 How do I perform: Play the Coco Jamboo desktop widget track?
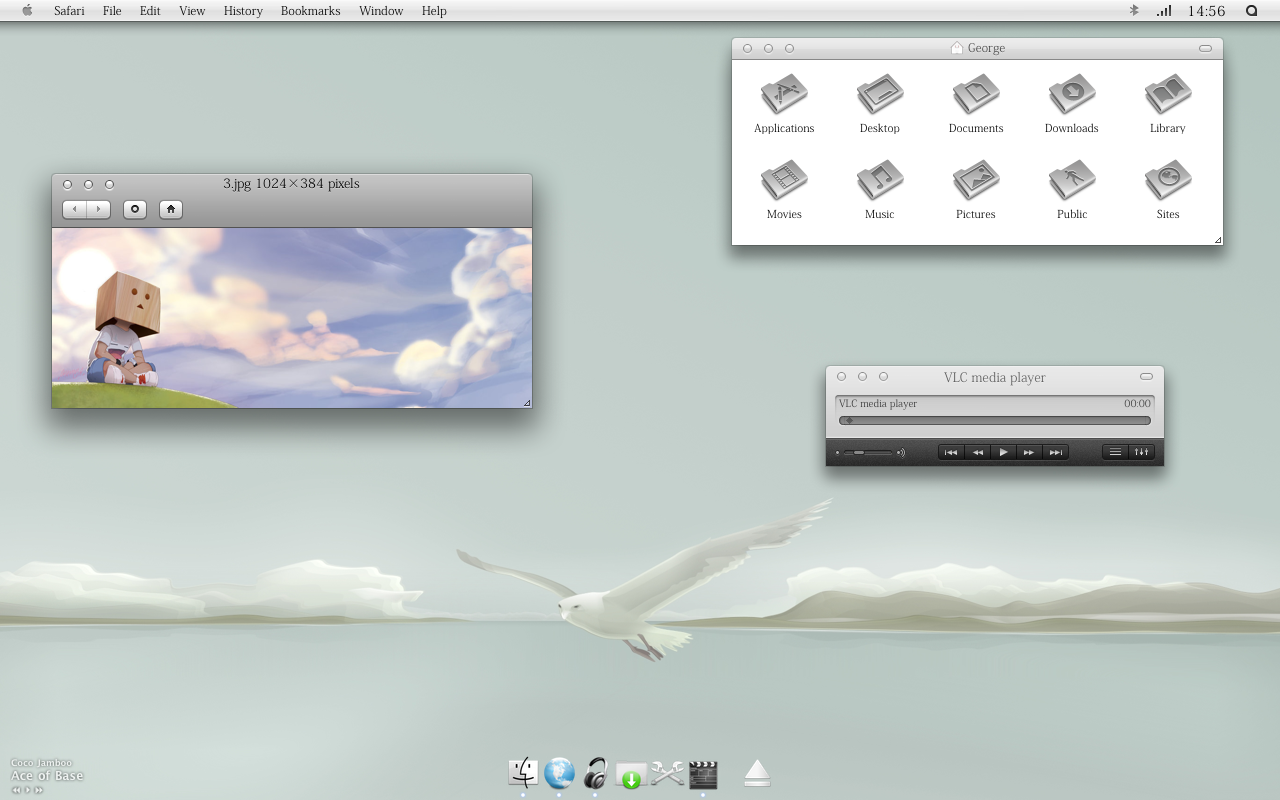(27, 790)
